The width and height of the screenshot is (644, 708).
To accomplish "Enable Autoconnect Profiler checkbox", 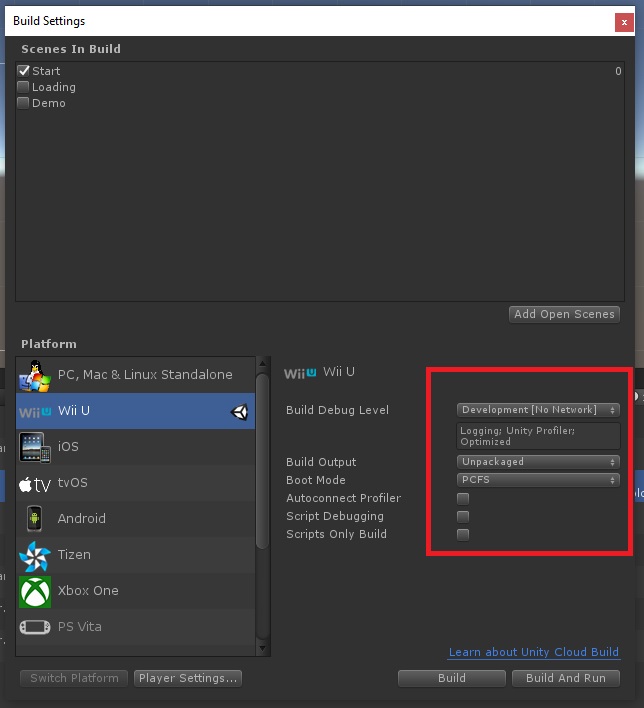I will tap(463, 498).
